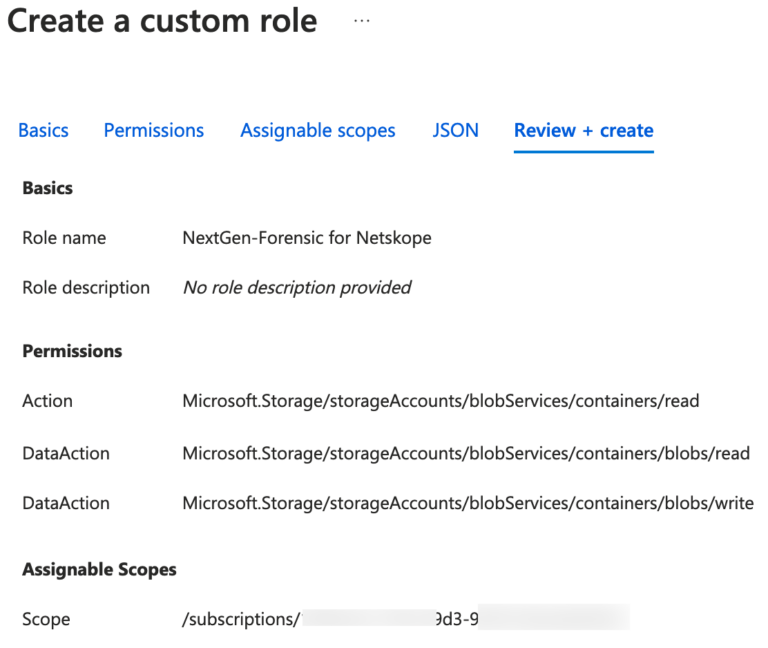Screen dimensions: 768x648
Task: Select the Review + create tab
Action: [x=583, y=131]
